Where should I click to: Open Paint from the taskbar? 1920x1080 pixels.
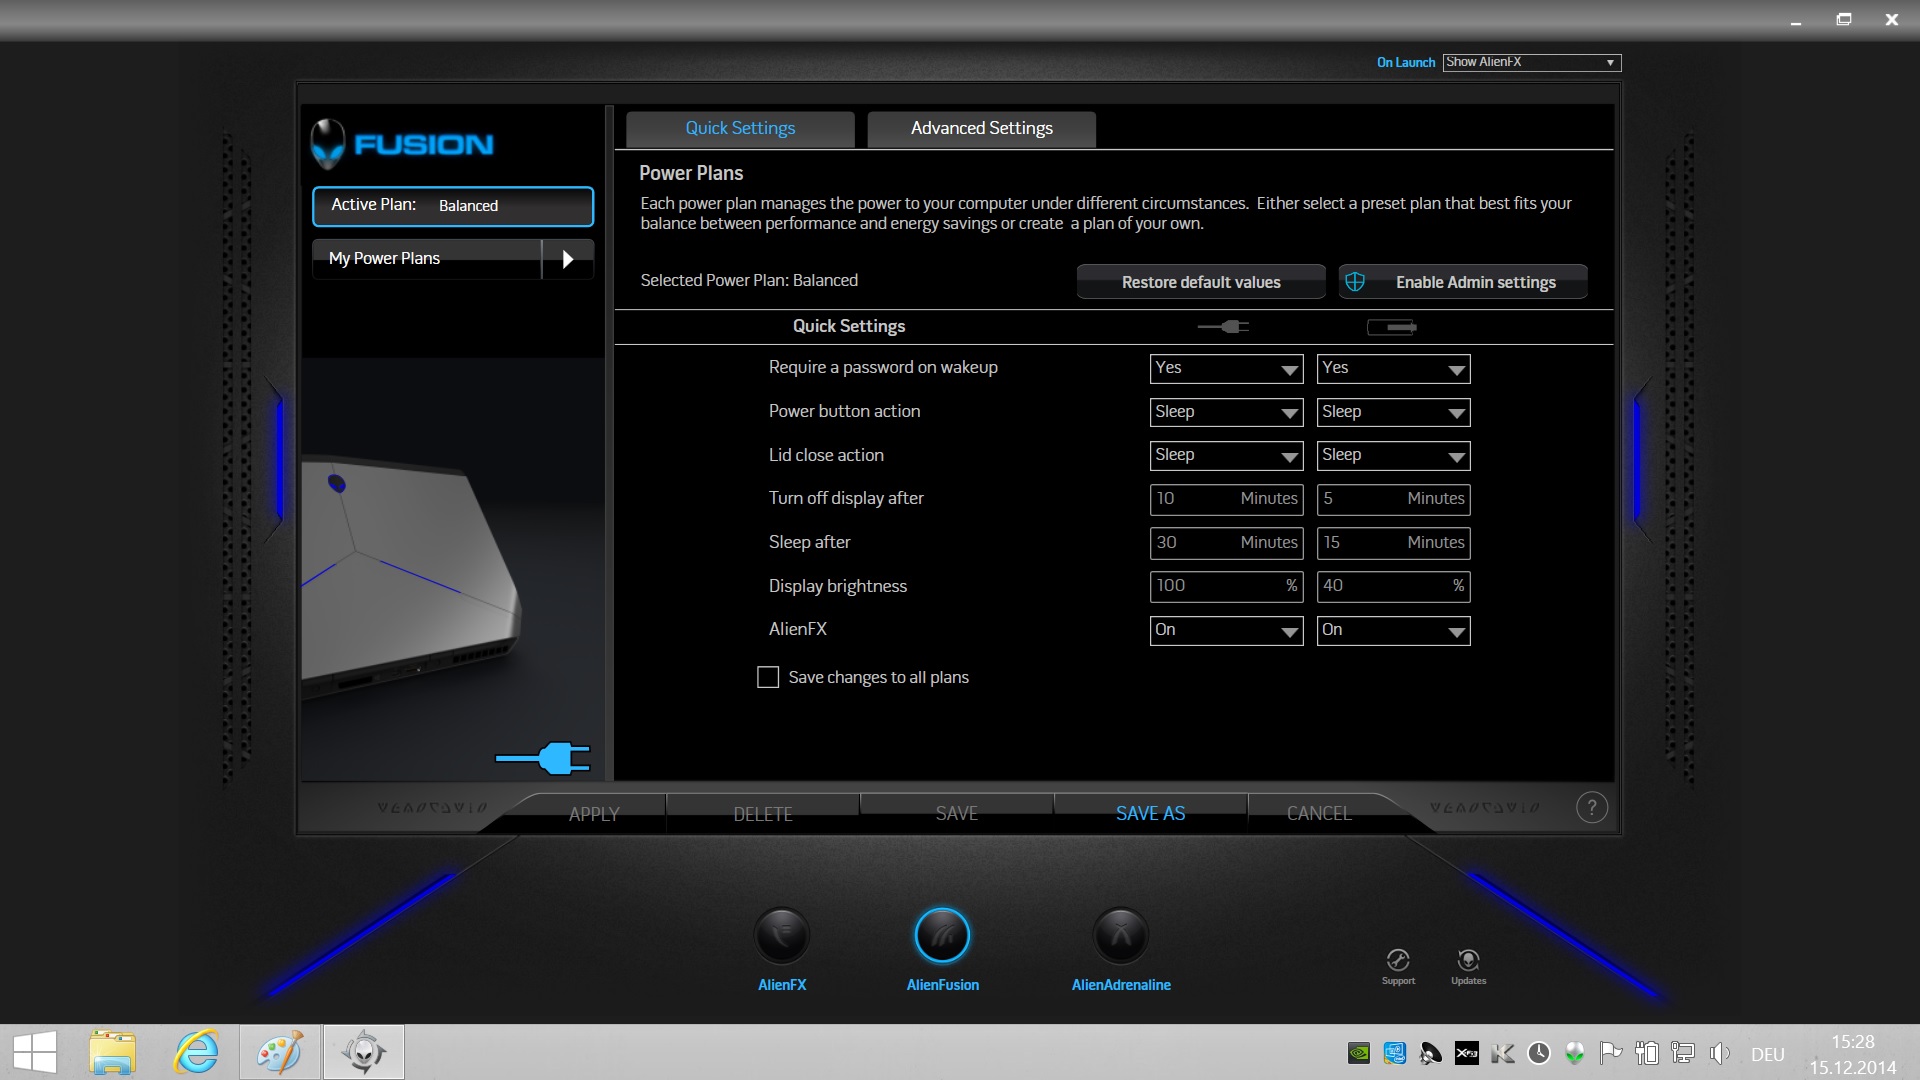[x=280, y=1053]
